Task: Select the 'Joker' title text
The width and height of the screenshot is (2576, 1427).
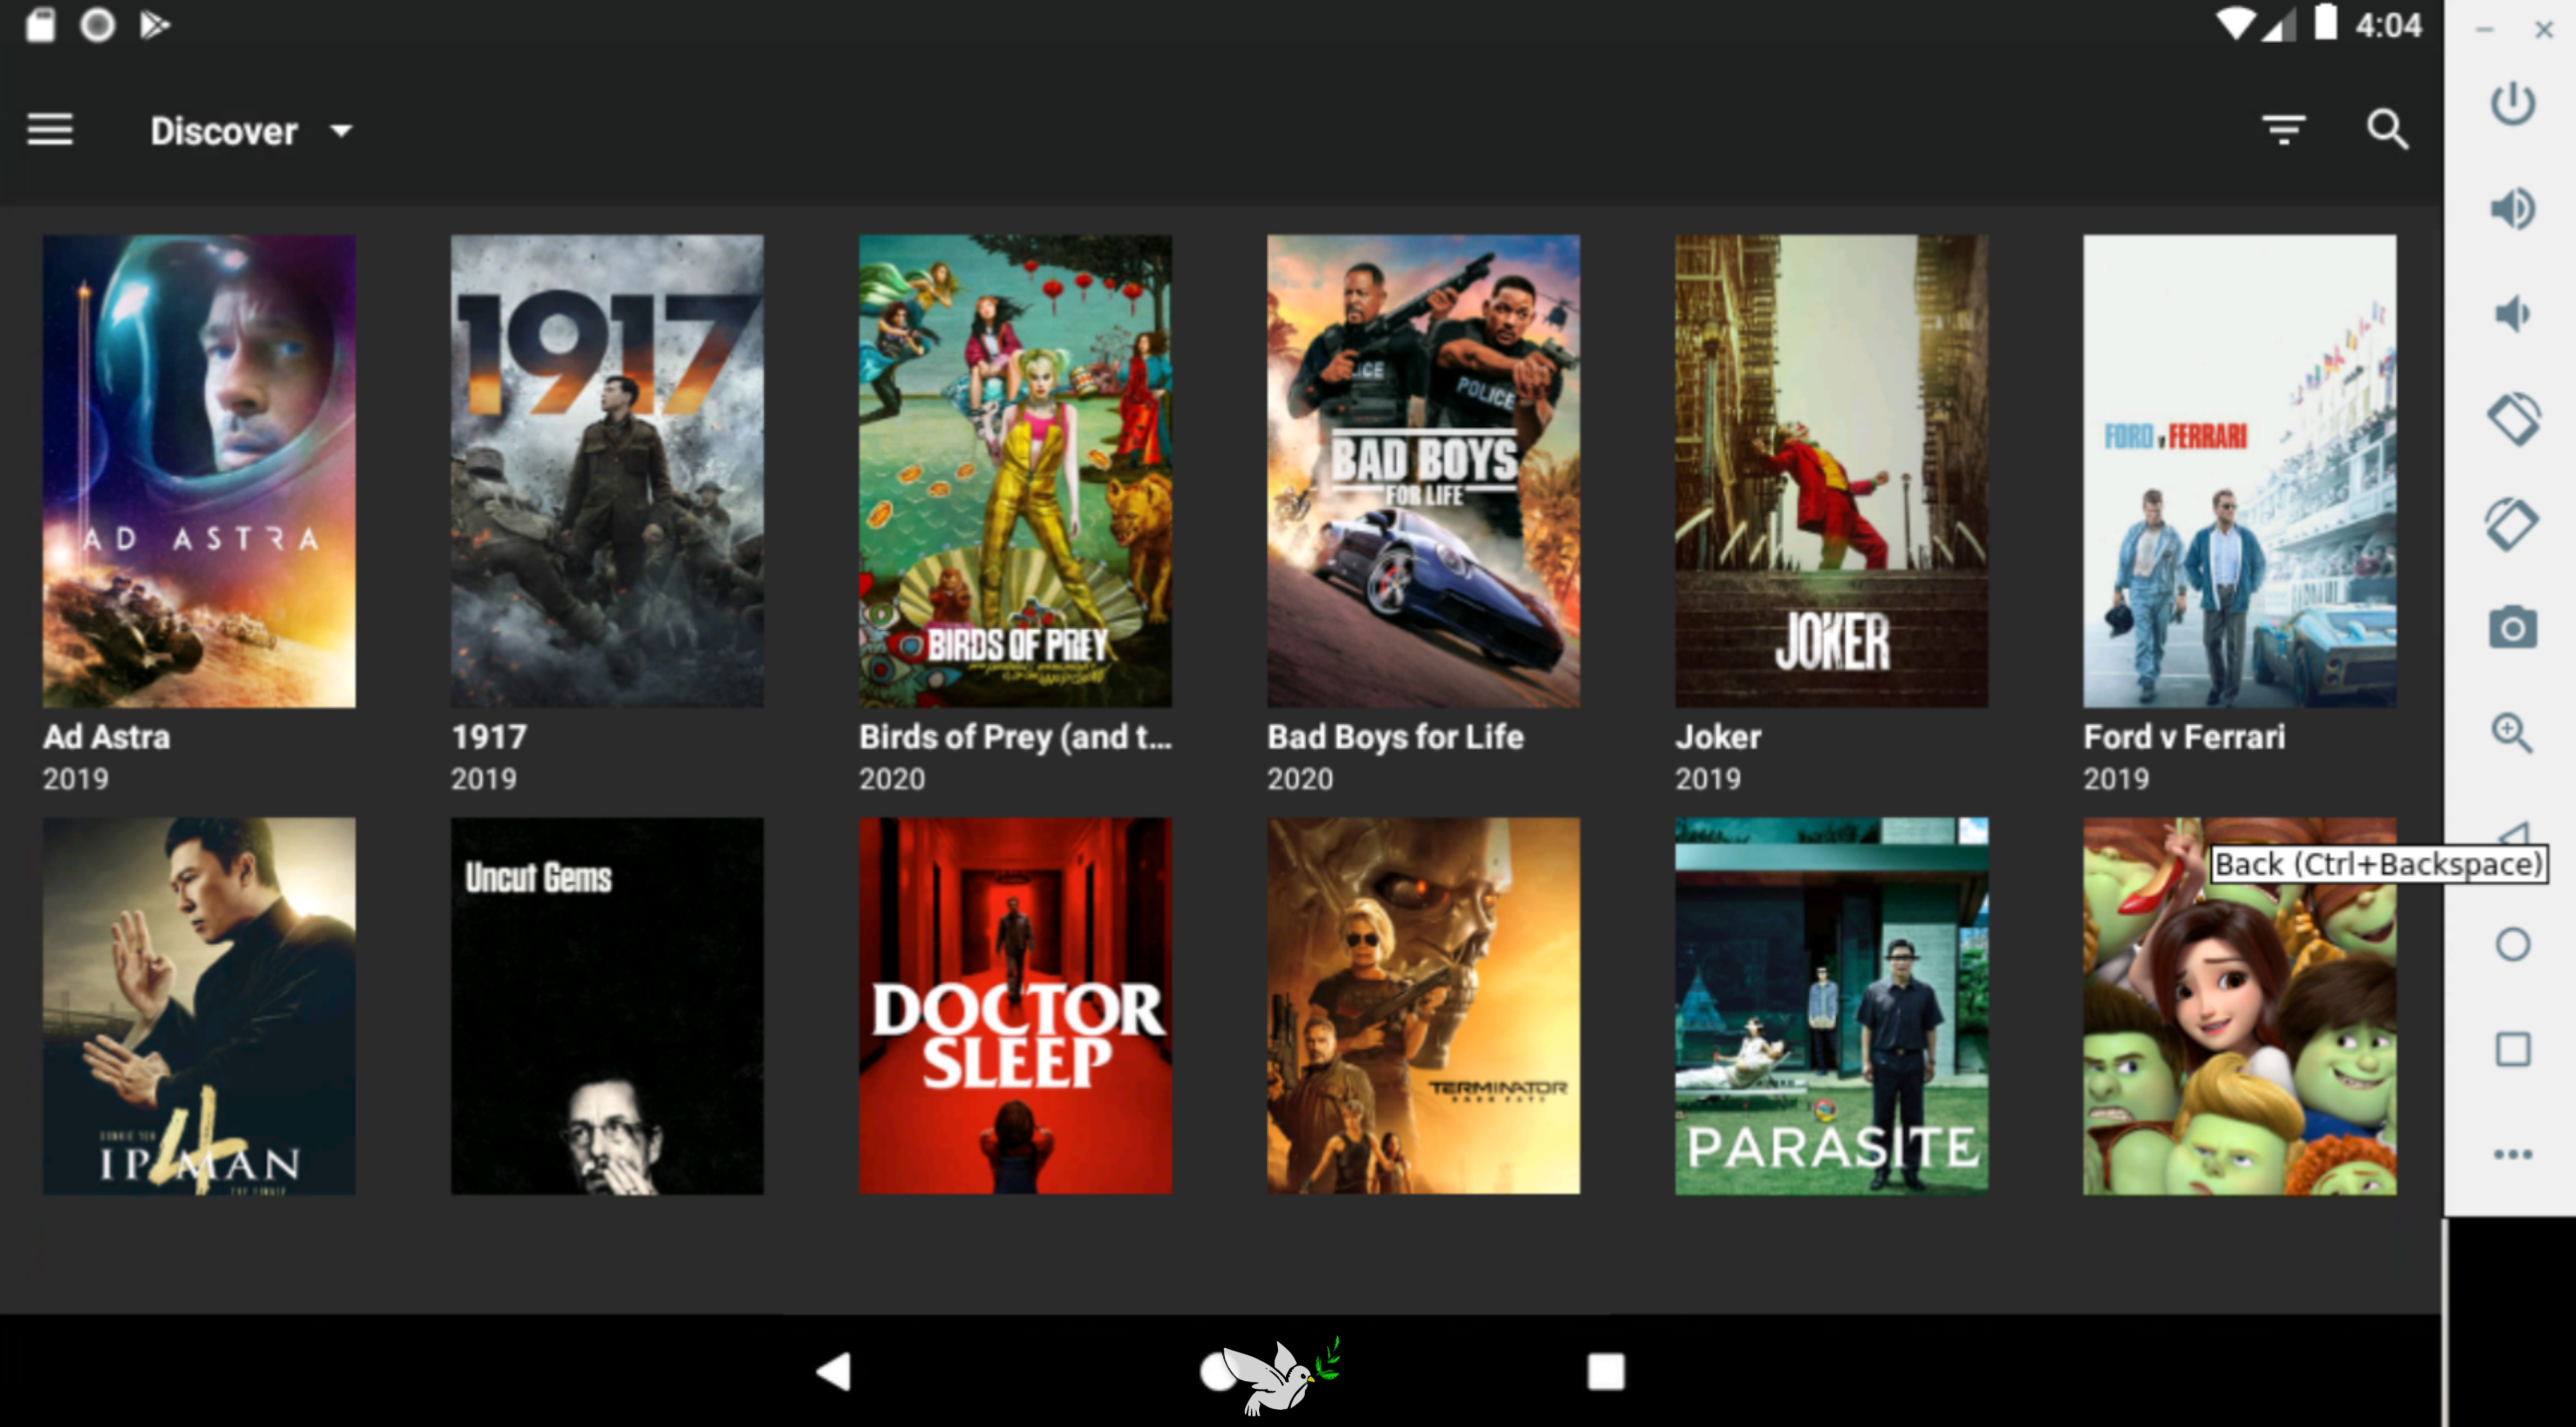Action: point(1718,737)
